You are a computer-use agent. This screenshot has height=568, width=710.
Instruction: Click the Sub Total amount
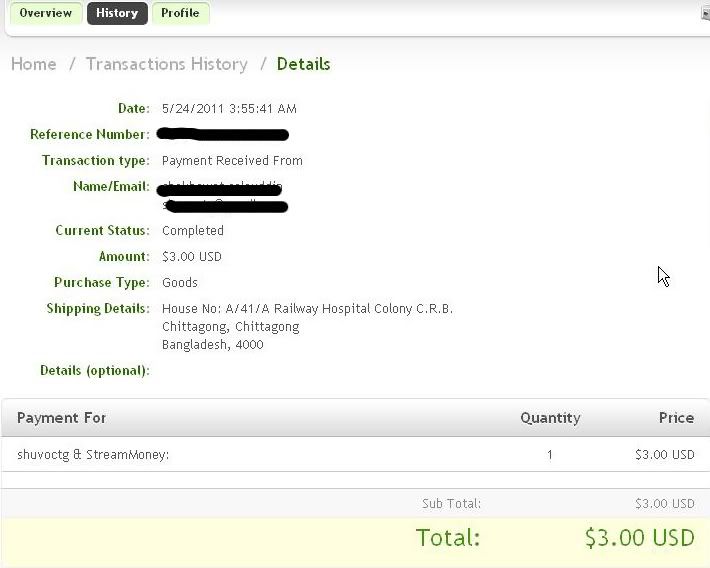[x=665, y=504]
